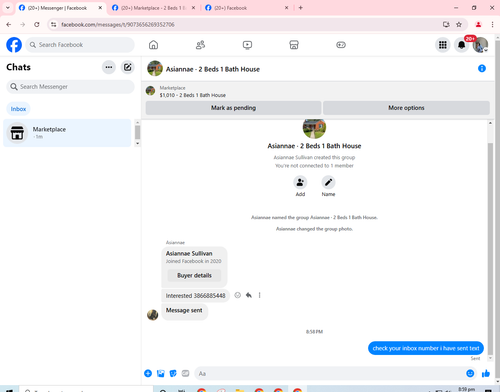Close the Marketplace - 2 Beds browser tab
The width and height of the screenshot is (500, 392).
[193, 8]
